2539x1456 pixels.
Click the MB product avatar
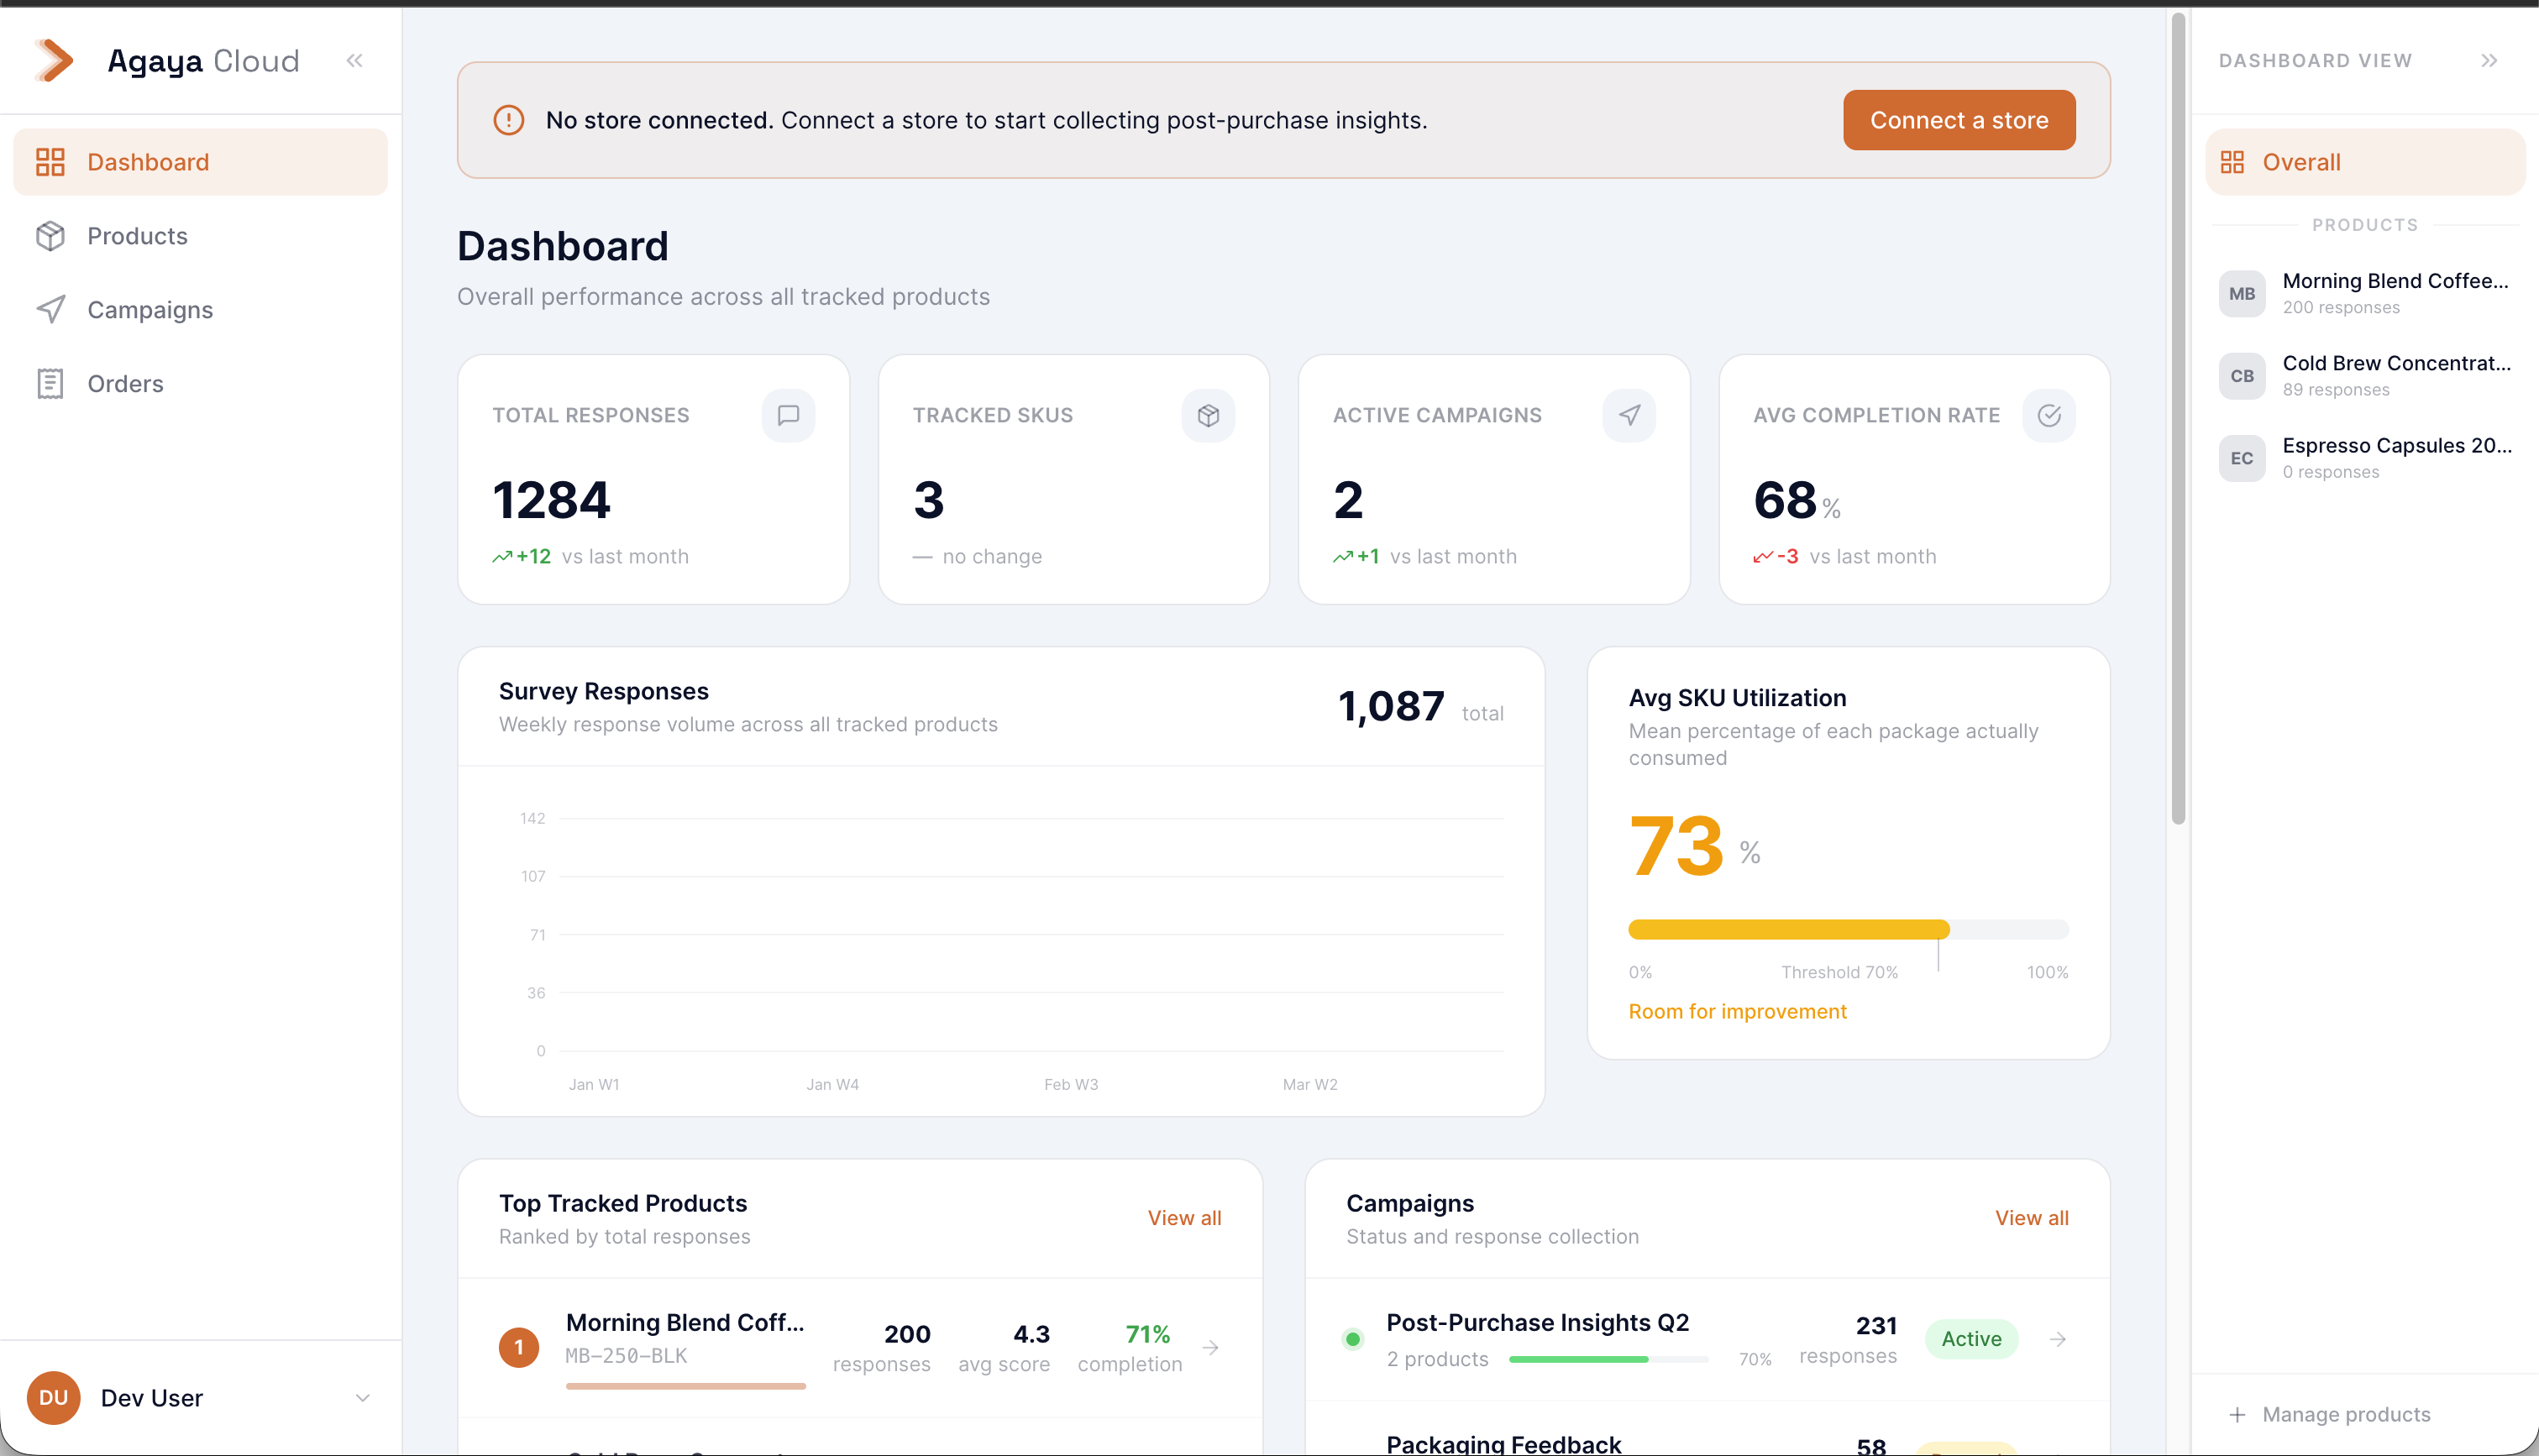click(2242, 293)
